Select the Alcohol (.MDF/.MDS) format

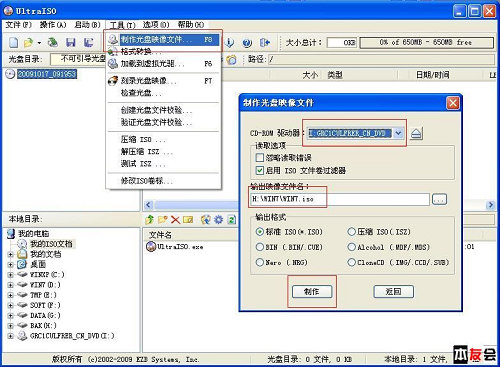(351, 247)
